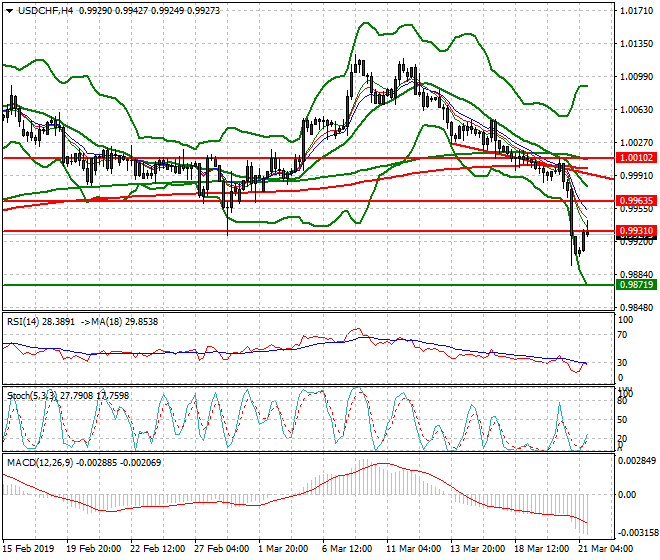This screenshot has height=560, width=660.
Task: Click the 21 Mar 04:00 time label
Action: pyautogui.click(x=605, y=549)
